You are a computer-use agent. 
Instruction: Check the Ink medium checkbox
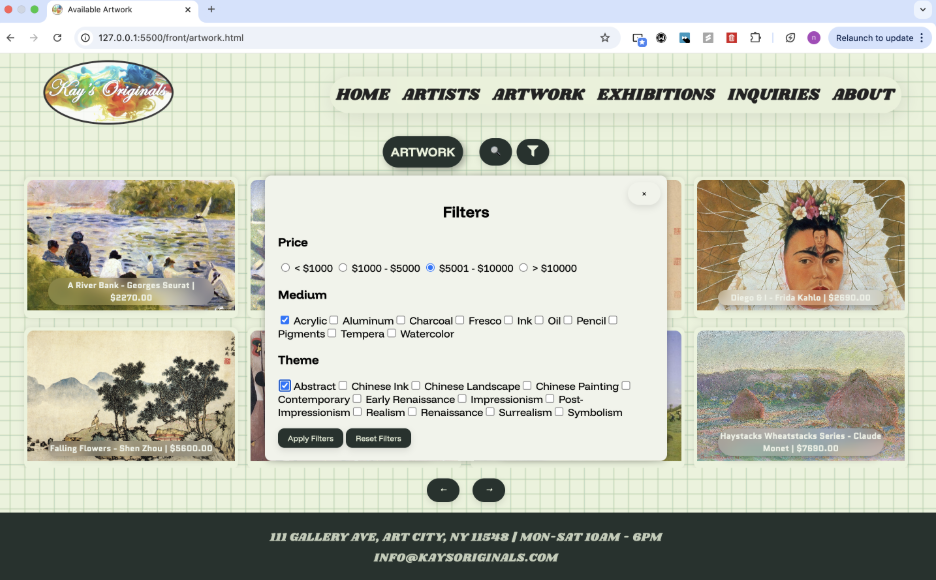click(x=508, y=320)
